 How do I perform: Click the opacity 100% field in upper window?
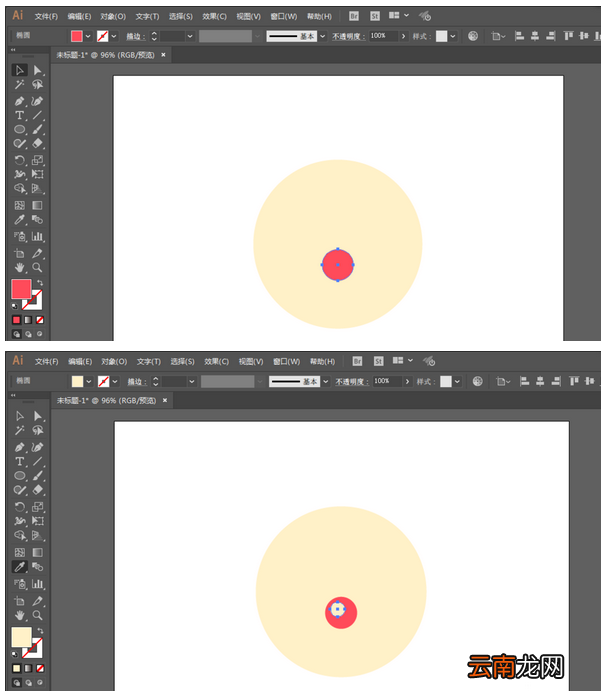pyautogui.click(x=383, y=36)
